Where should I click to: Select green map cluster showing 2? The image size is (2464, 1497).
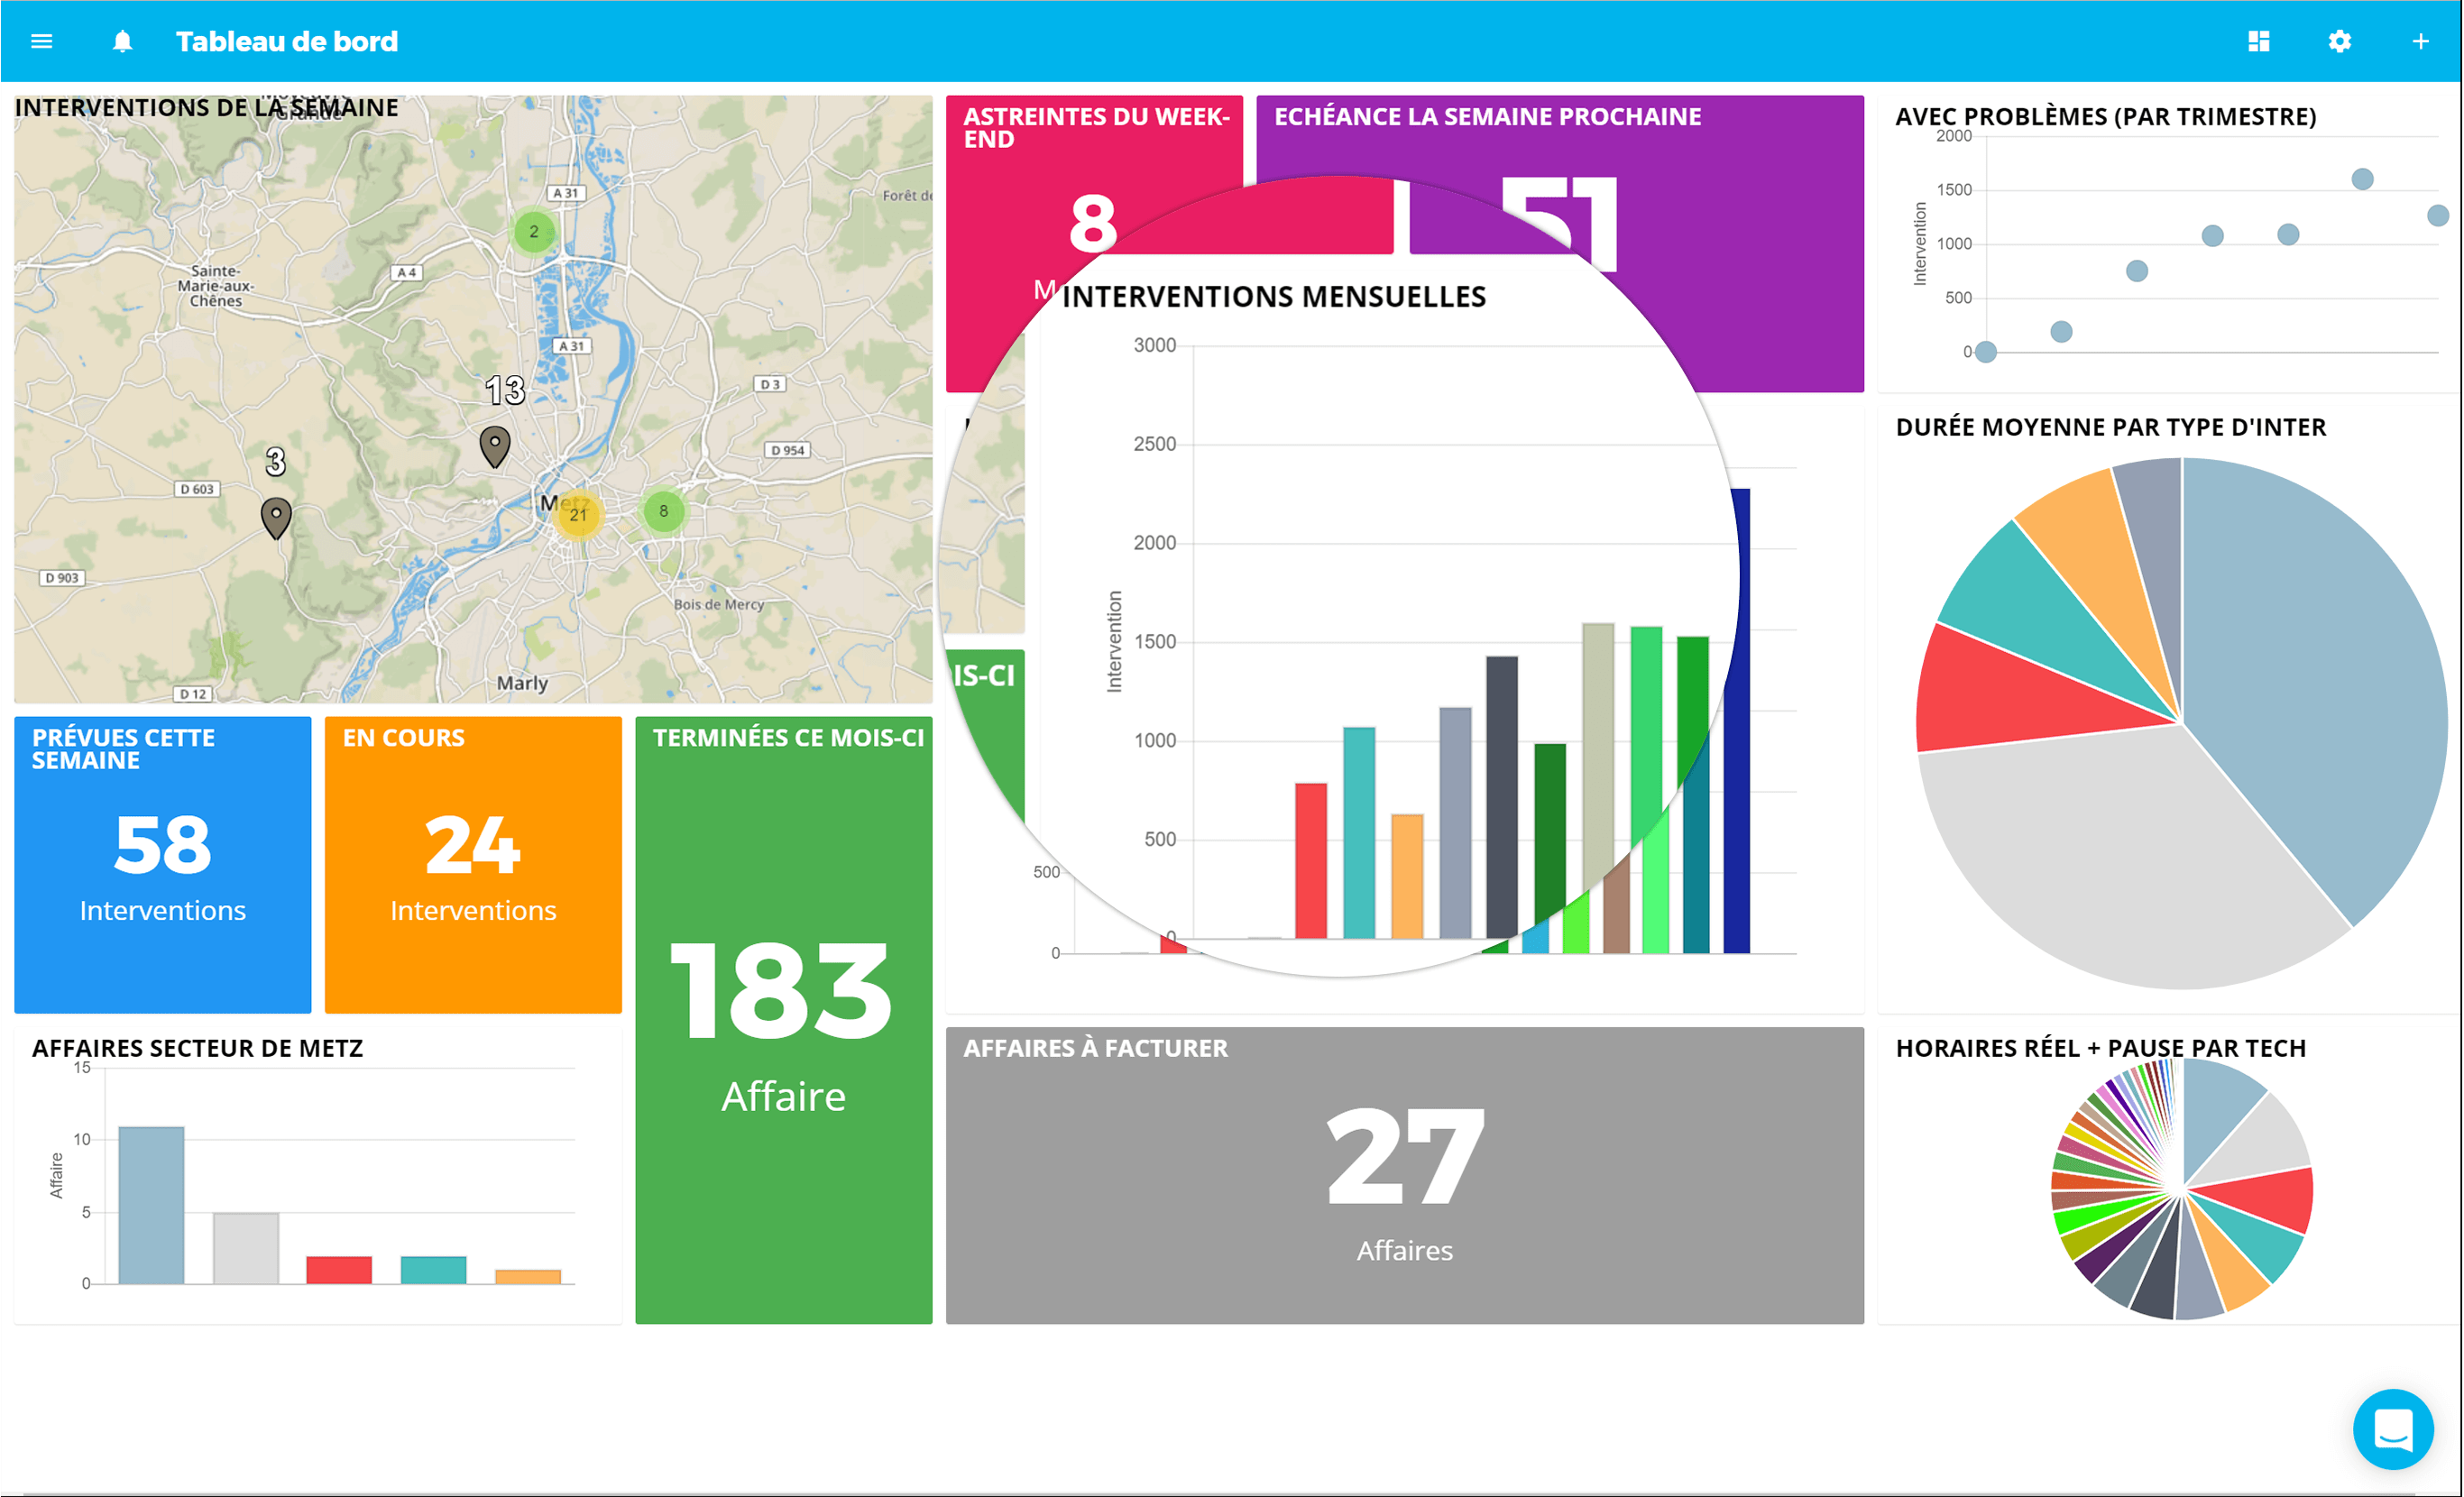(x=534, y=231)
